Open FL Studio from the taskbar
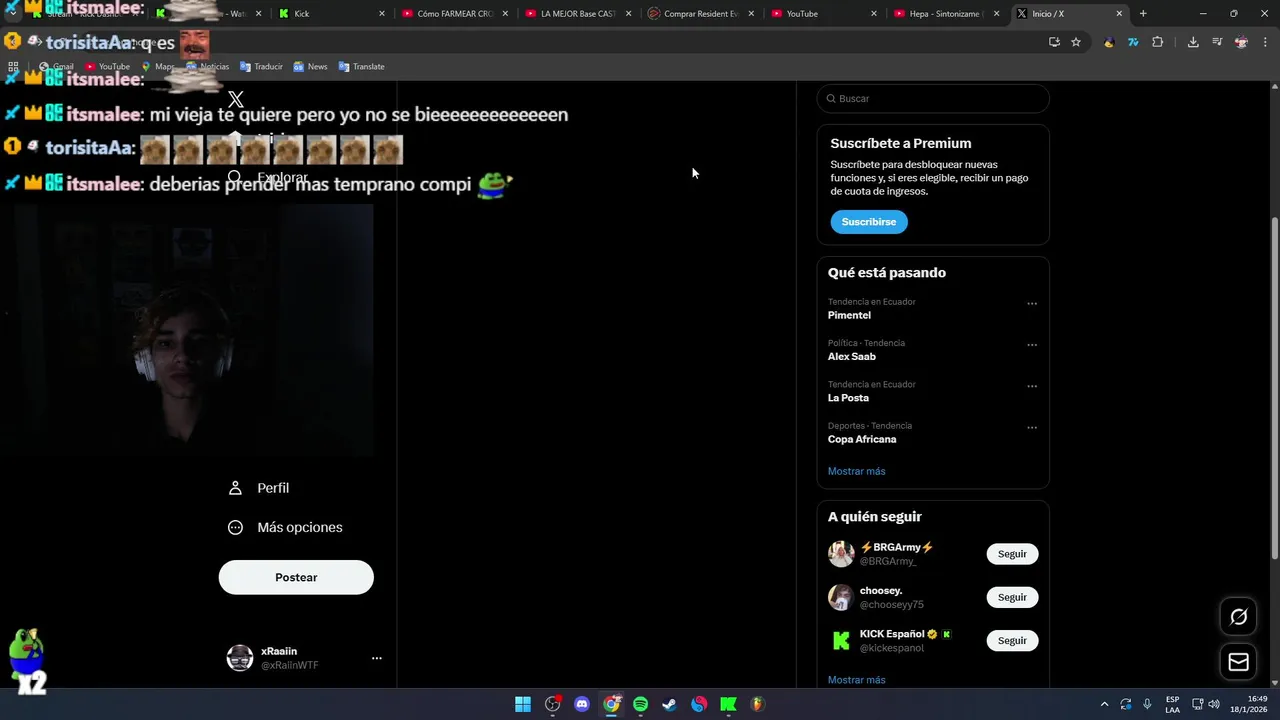 [758, 704]
